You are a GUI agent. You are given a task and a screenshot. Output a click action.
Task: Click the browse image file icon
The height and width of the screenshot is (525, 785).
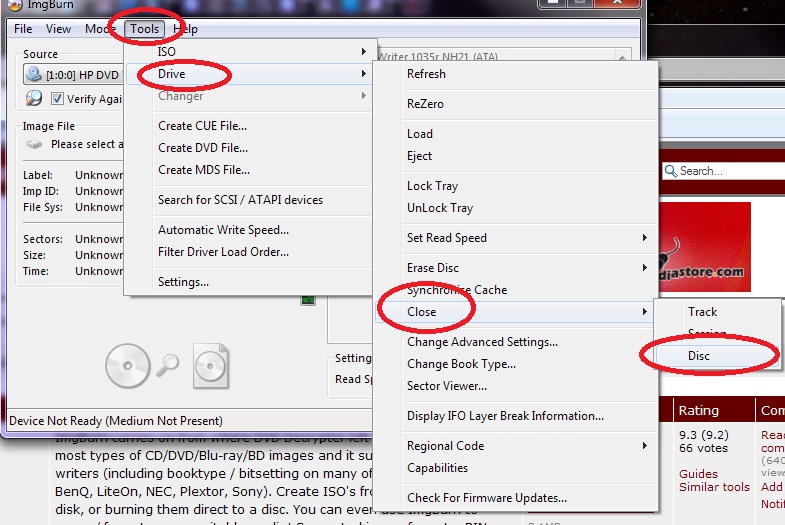pos(34,145)
